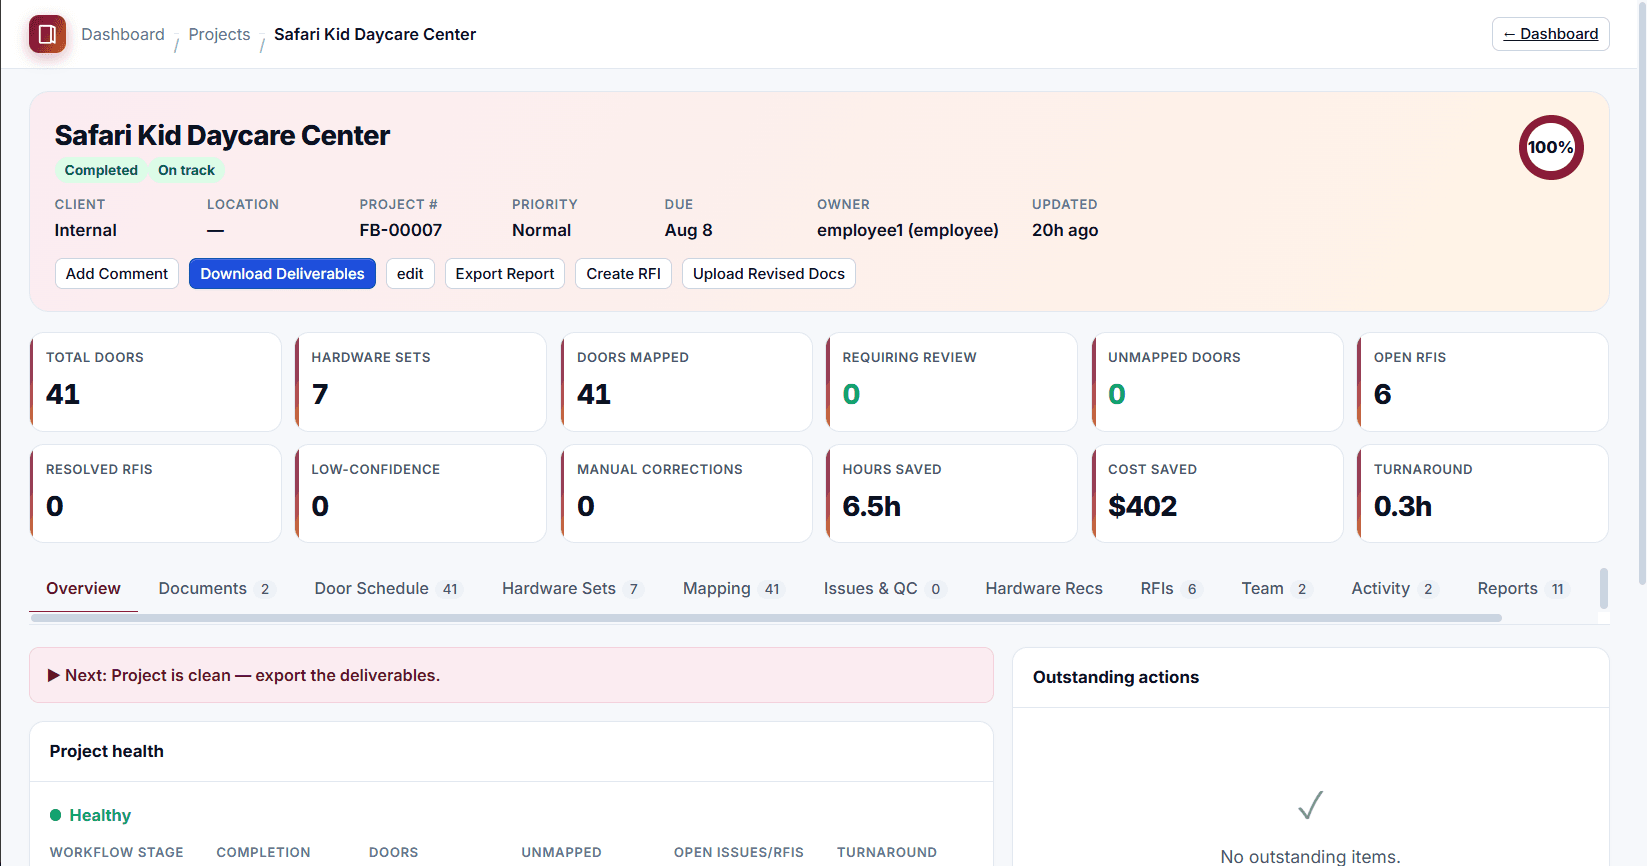Click the Requiring Review stat card
Viewport: 1647px width, 866px height.
[x=952, y=382]
